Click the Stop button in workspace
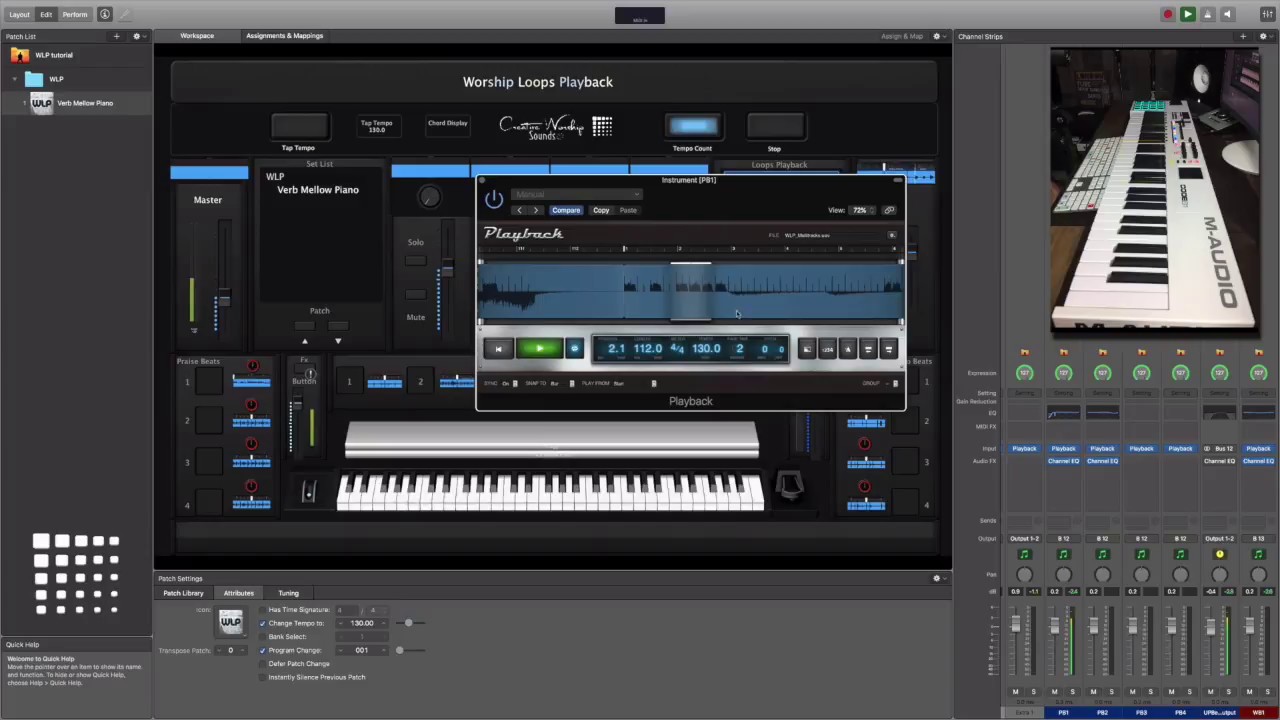The image size is (1280, 720). [x=775, y=126]
